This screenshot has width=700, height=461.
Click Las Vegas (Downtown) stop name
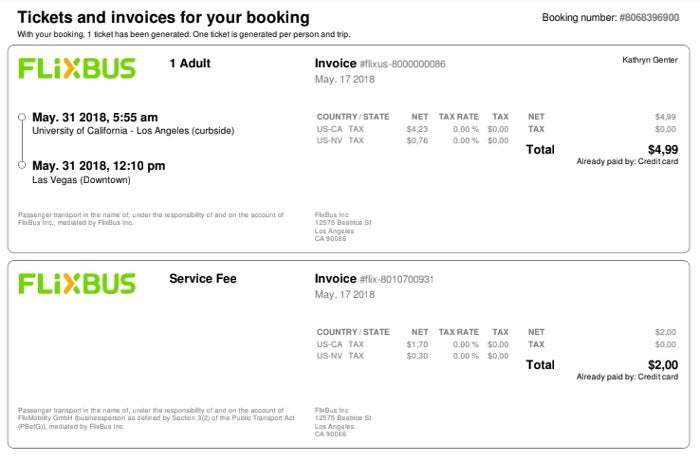click(x=81, y=180)
